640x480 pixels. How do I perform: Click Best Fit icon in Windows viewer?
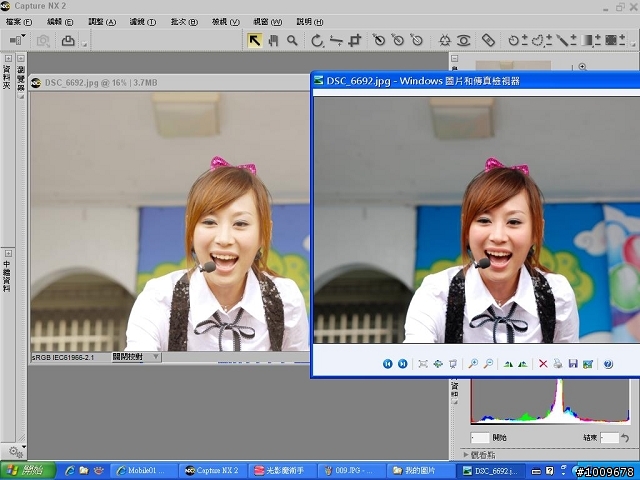[x=423, y=364]
